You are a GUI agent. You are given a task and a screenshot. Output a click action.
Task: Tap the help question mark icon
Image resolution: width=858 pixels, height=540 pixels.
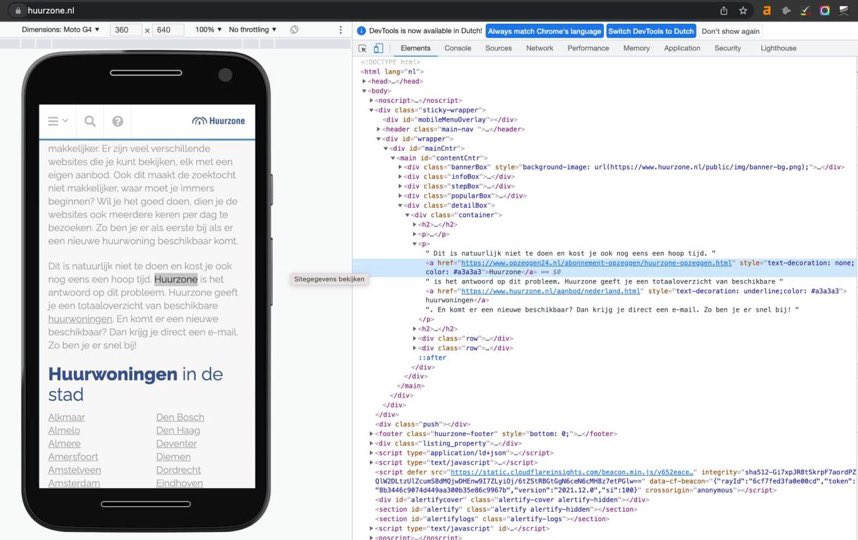point(118,121)
